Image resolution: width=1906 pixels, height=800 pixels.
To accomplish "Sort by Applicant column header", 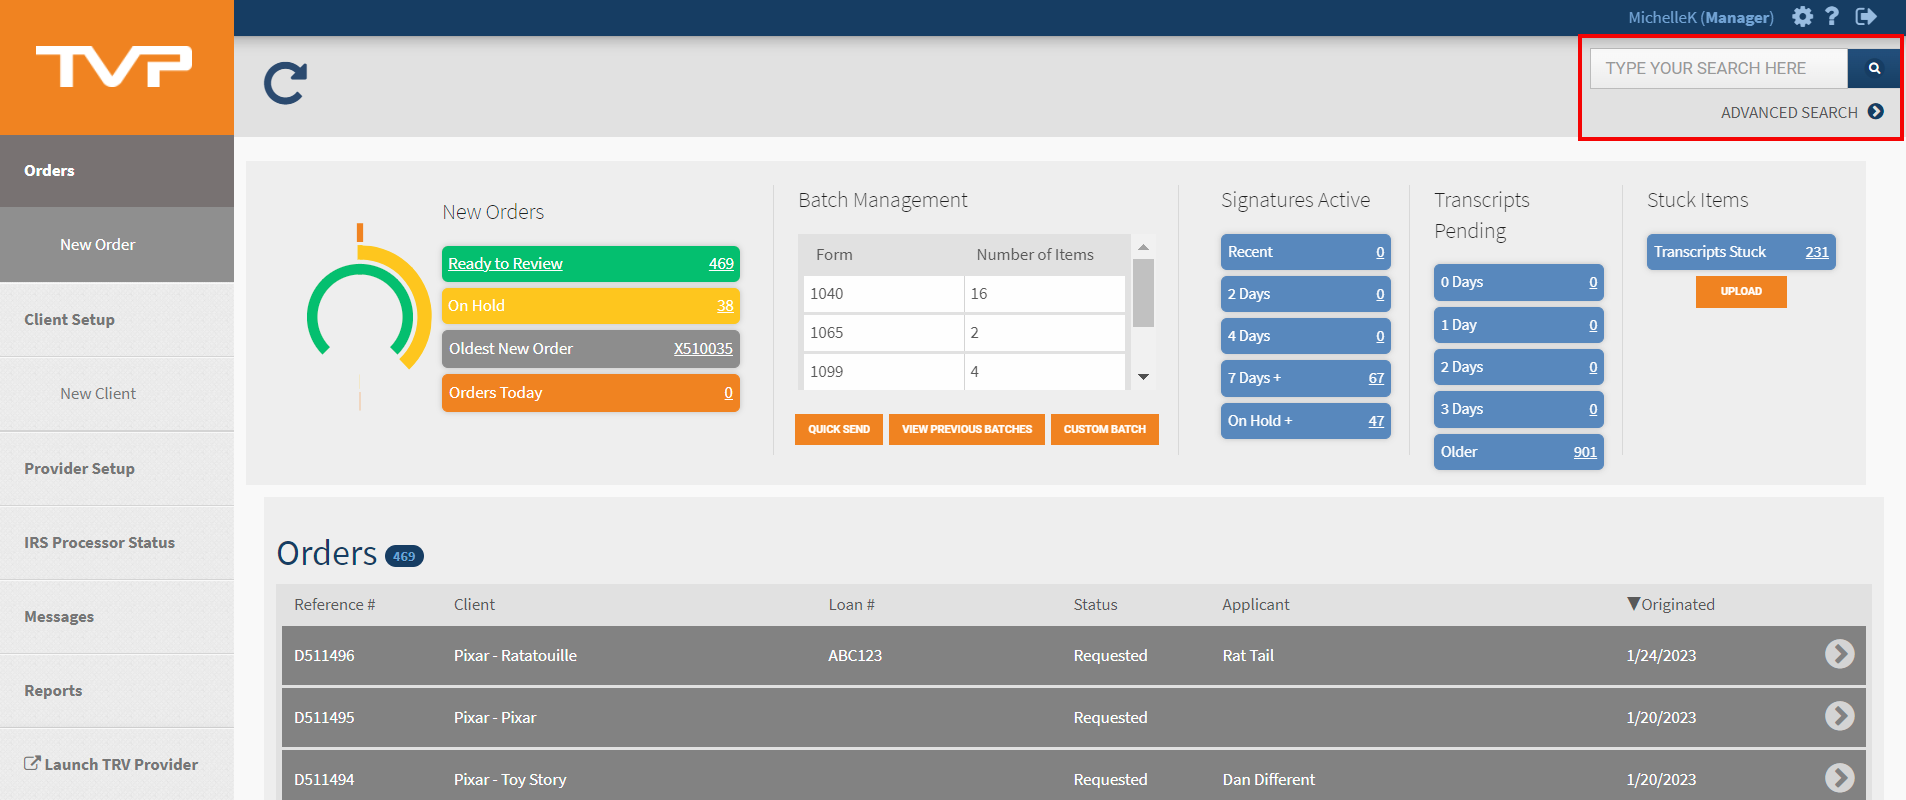I will coord(1255,604).
